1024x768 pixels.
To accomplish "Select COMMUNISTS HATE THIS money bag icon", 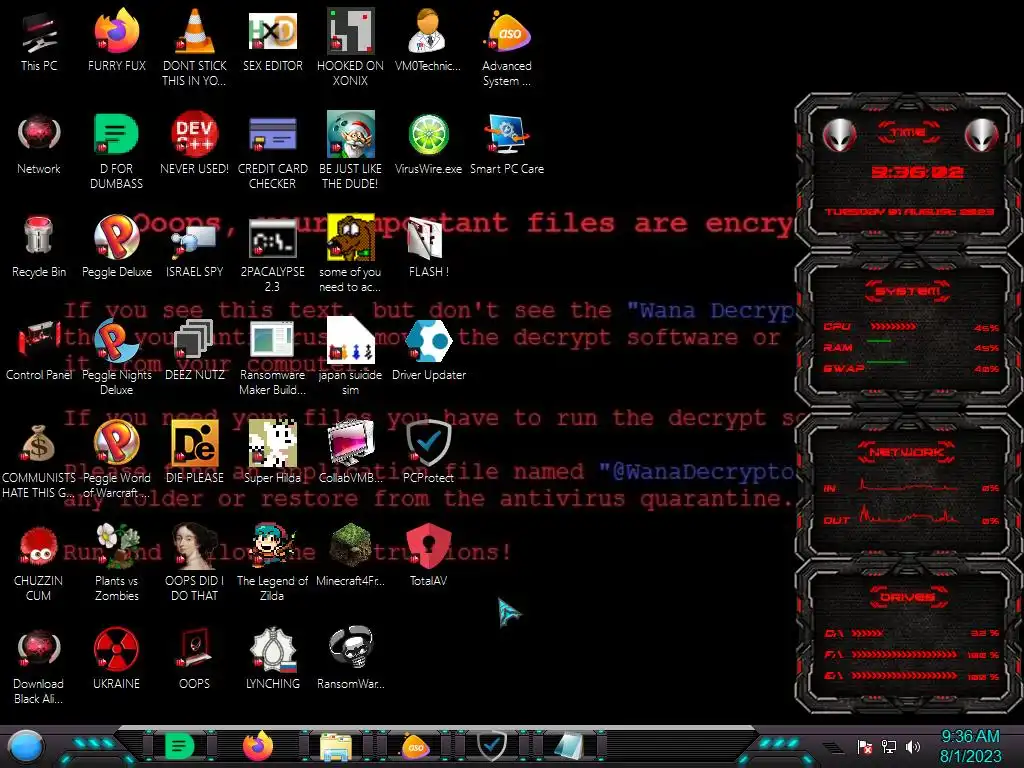I will (x=39, y=460).
